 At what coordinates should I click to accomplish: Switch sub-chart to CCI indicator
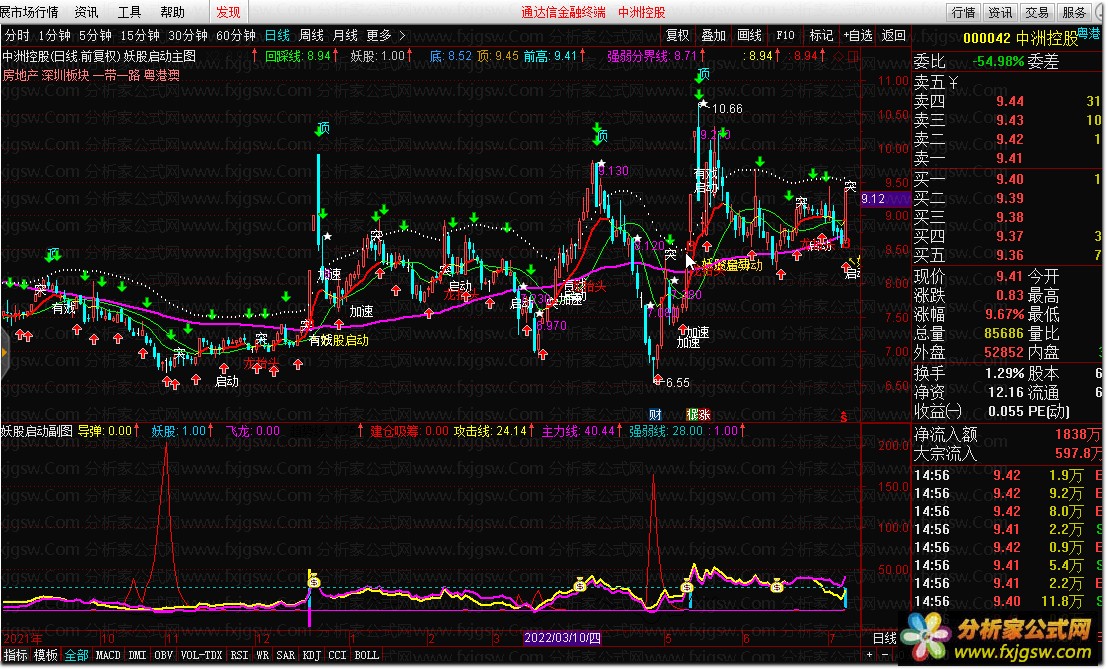[x=337, y=656]
